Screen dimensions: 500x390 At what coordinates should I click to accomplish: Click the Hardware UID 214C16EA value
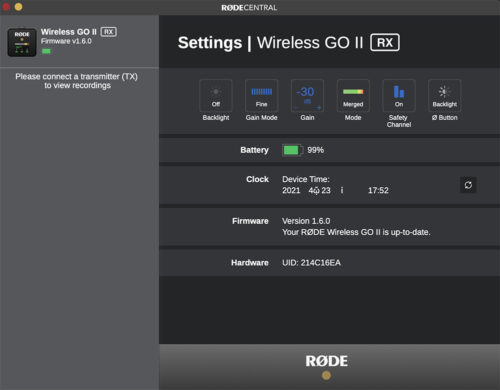[x=311, y=263]
